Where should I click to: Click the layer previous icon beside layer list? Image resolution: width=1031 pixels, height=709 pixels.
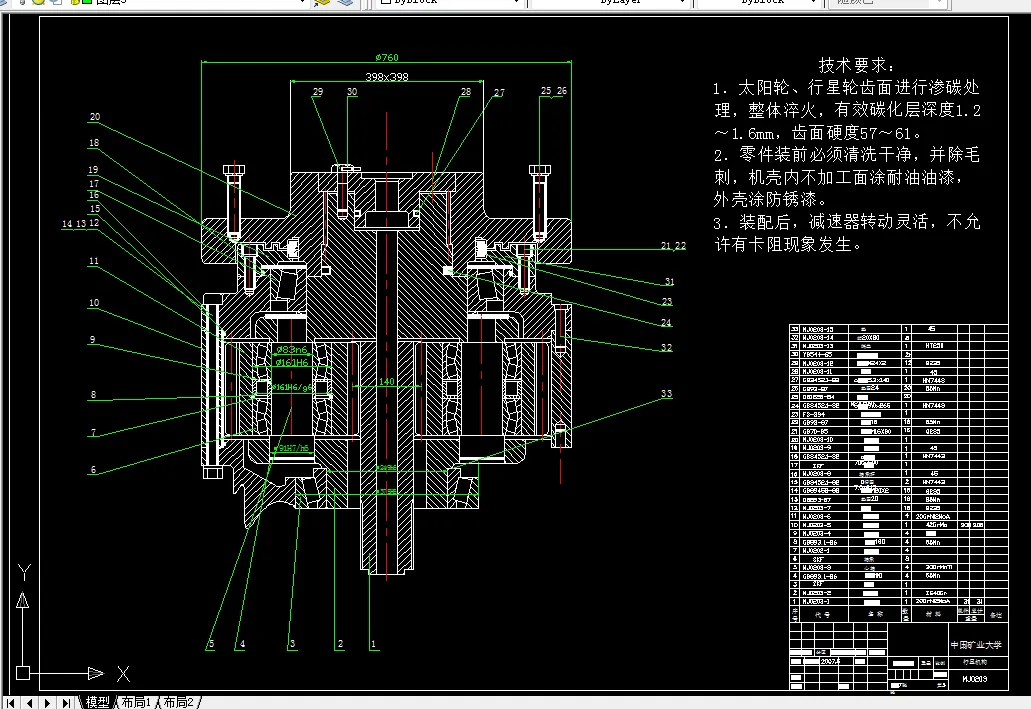(x=322, y=3)
